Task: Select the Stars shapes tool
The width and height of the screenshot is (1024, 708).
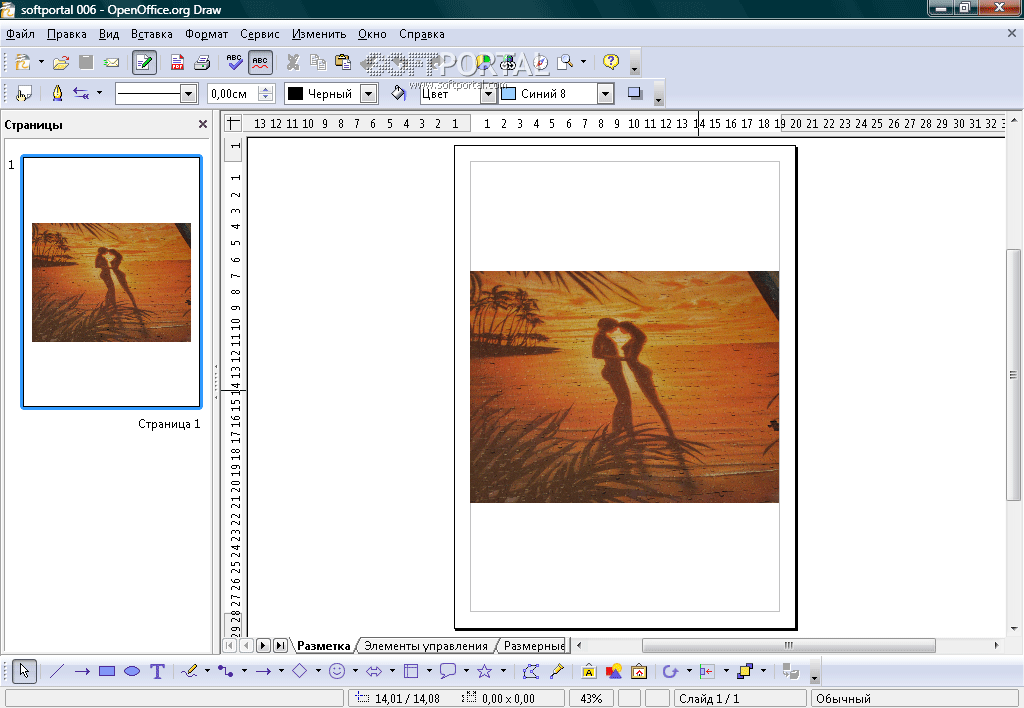Action: click(x=485, y=671)
